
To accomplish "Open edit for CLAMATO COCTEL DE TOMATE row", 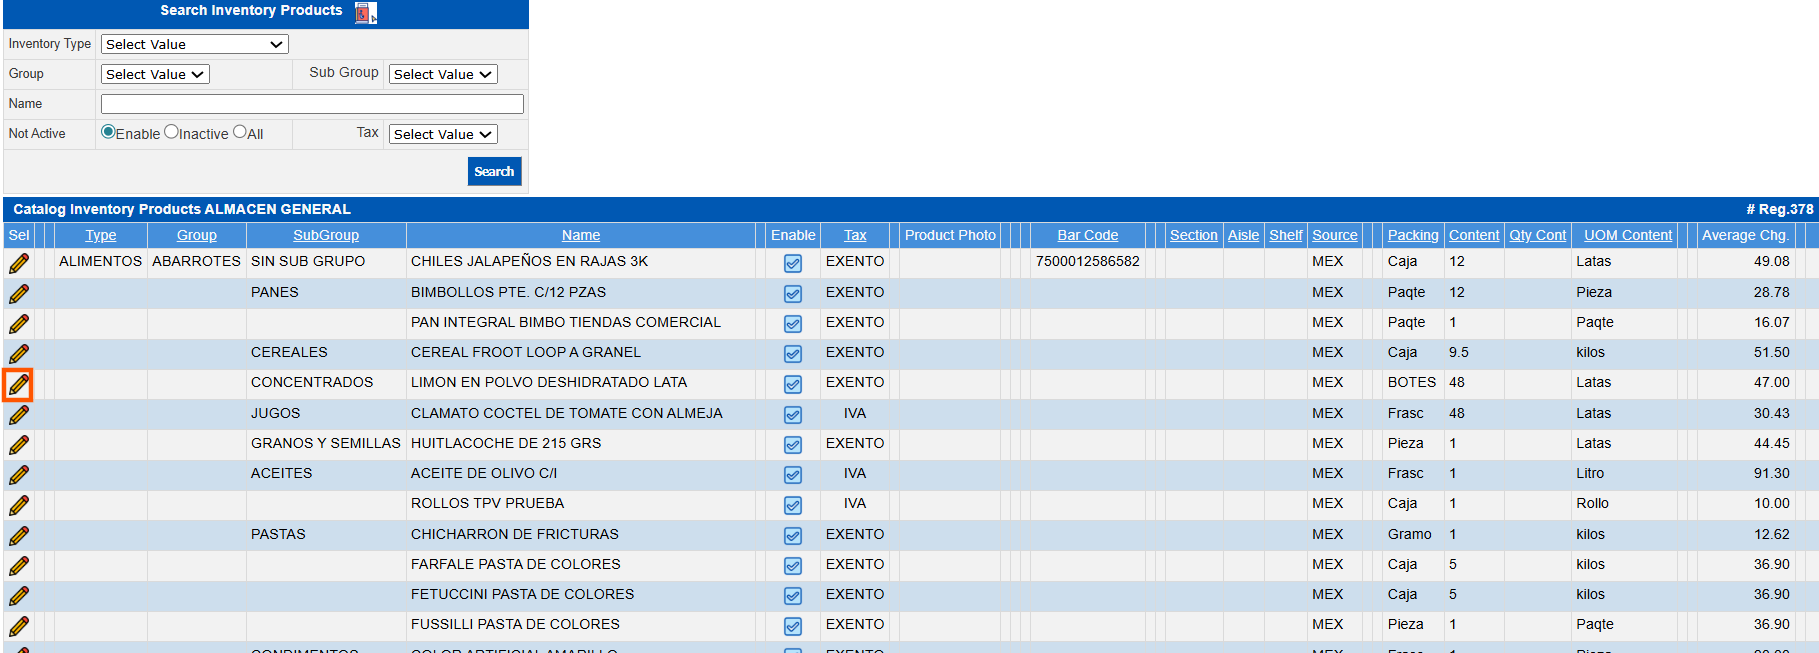I will point(19,415).
